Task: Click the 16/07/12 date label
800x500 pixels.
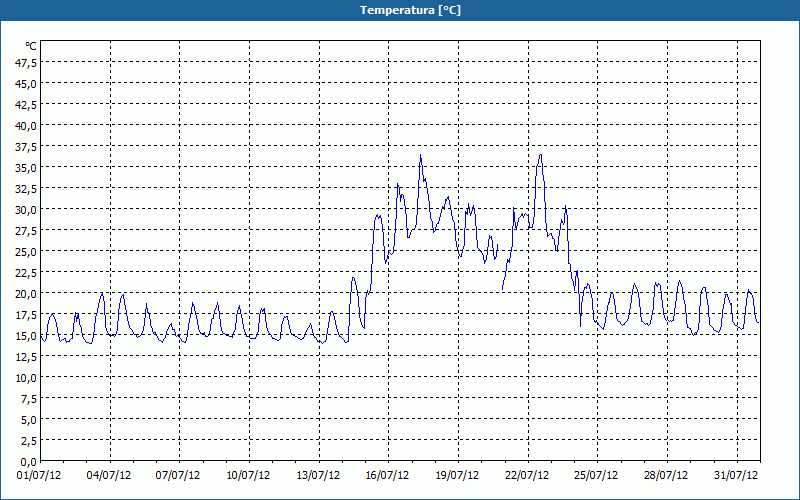Action: coord(387,476)
